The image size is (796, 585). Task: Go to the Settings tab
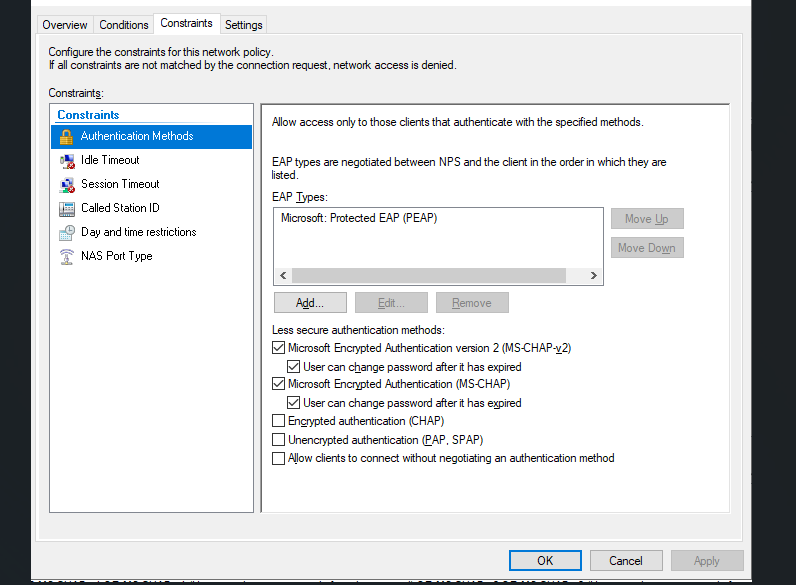pyautogui.click(x=244, y=25)
